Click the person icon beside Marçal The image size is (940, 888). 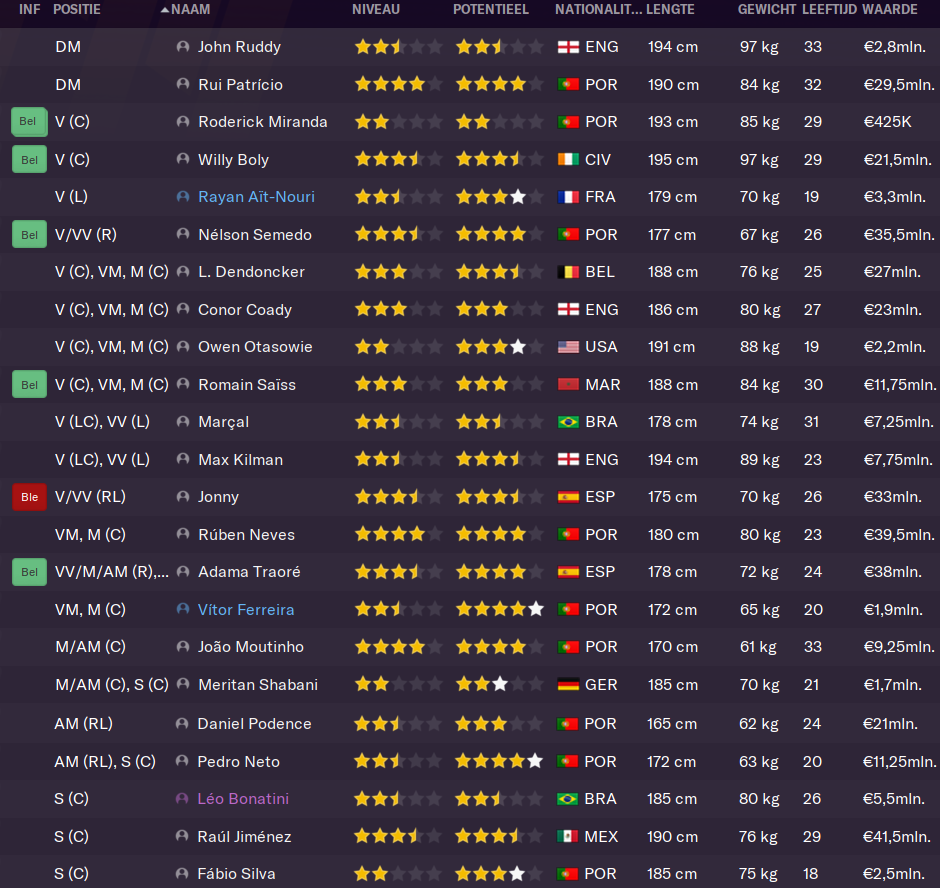coord(183,422)
